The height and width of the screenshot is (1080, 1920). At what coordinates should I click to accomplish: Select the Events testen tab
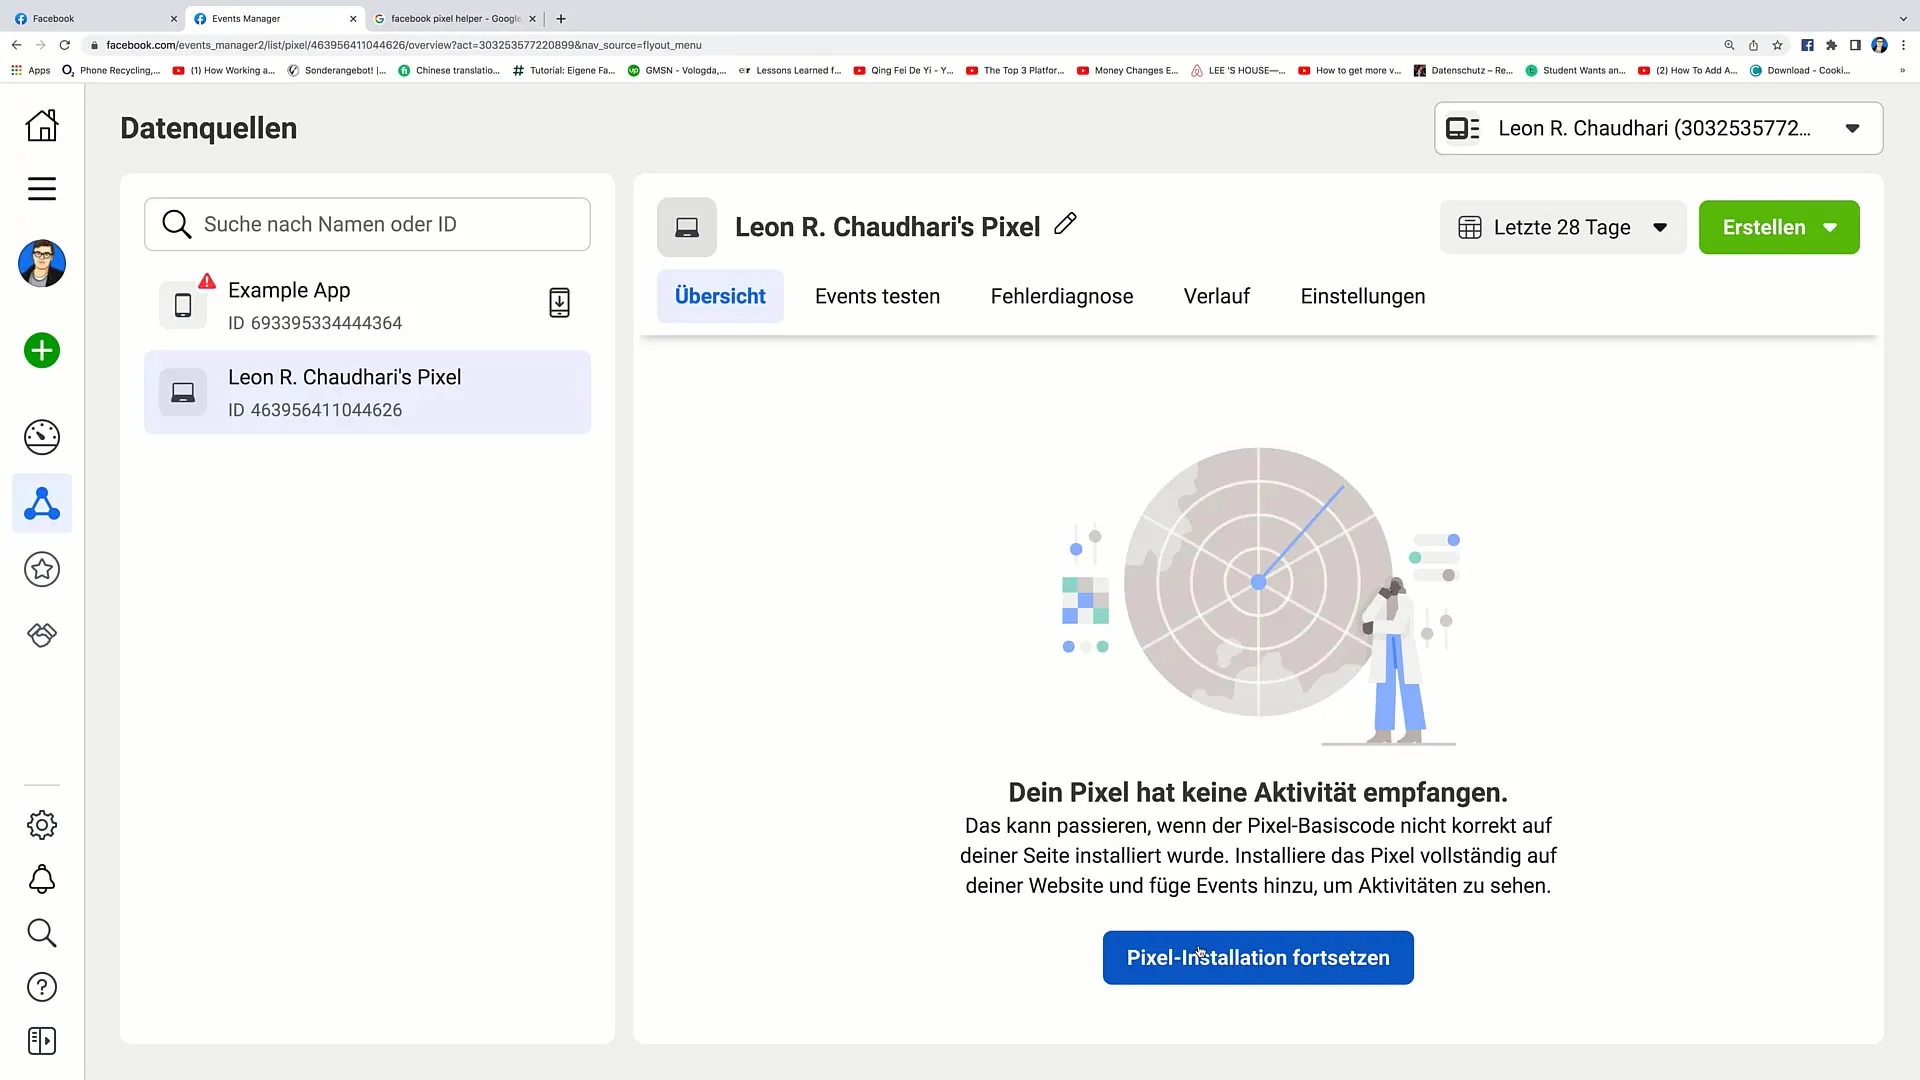877,295
